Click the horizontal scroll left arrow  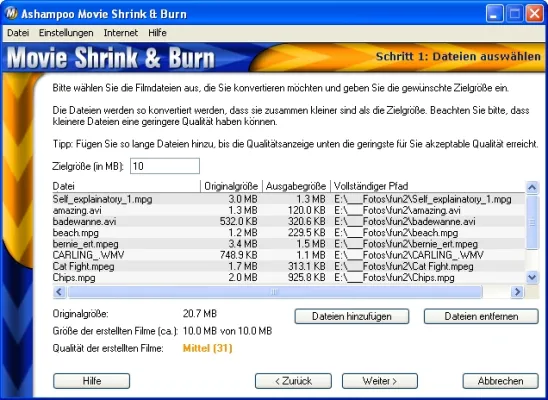pos(59,291)
